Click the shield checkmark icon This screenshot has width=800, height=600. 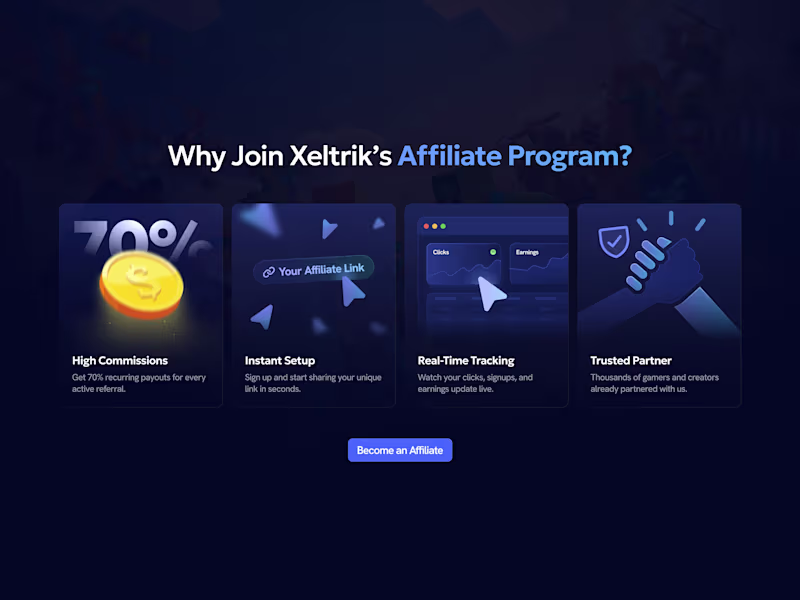[x=614, y=242]
